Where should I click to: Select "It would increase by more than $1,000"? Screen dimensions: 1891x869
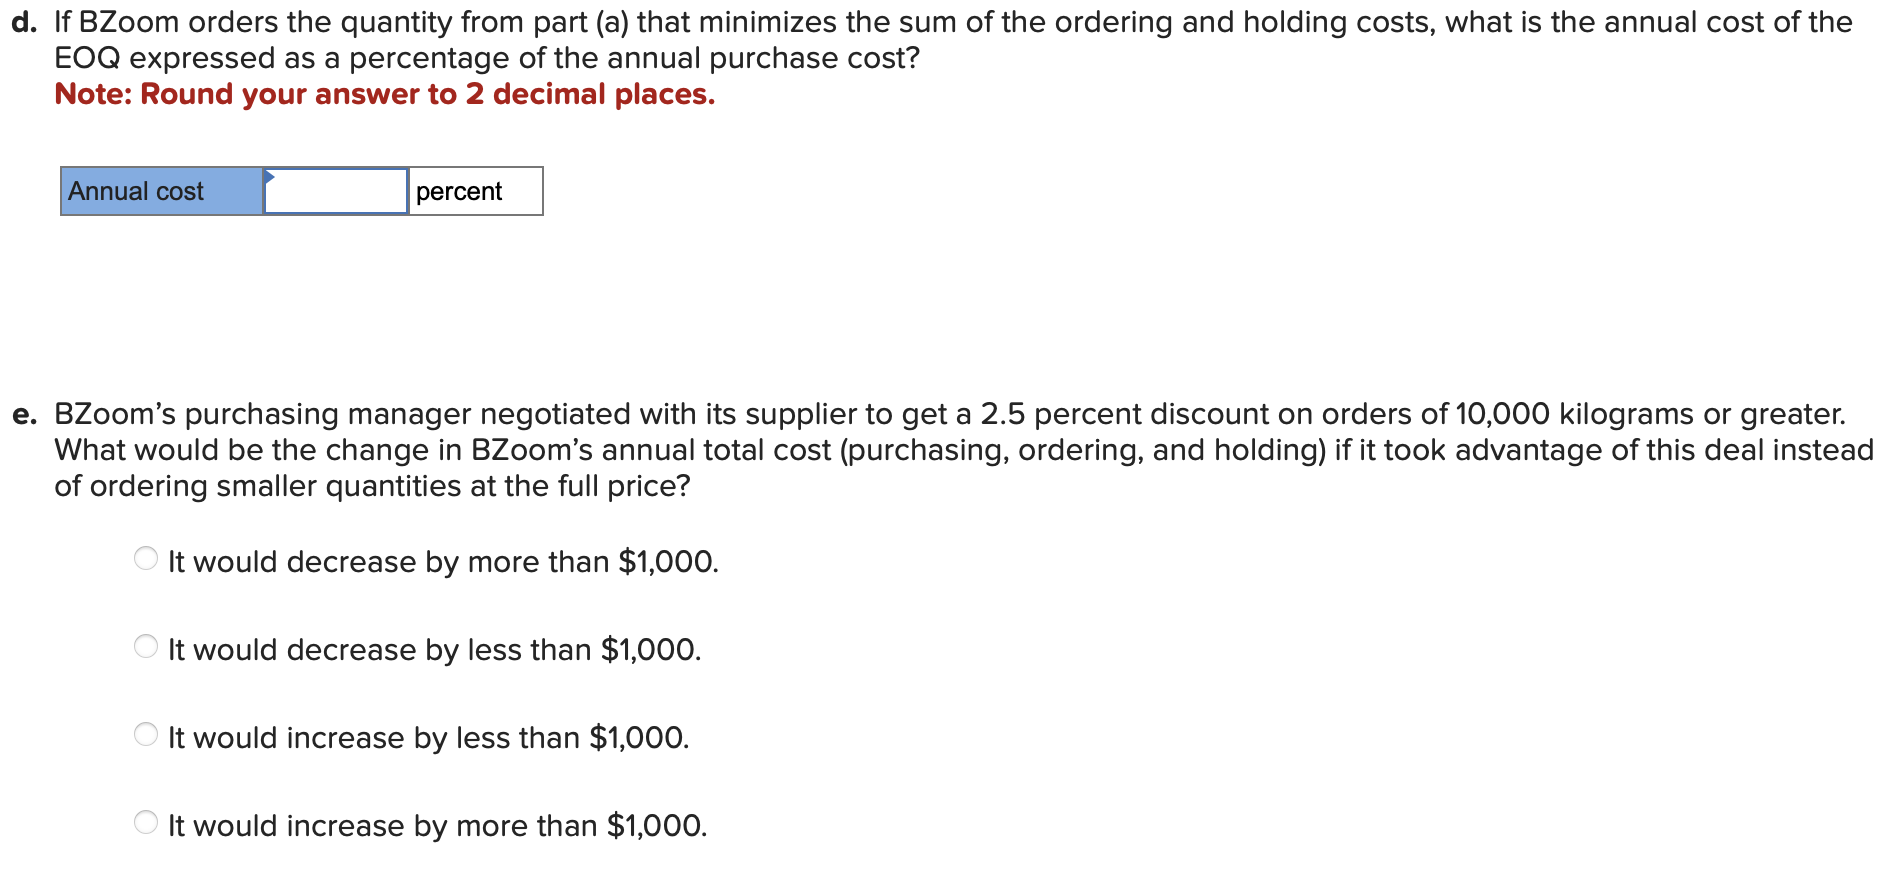point(146,824)
